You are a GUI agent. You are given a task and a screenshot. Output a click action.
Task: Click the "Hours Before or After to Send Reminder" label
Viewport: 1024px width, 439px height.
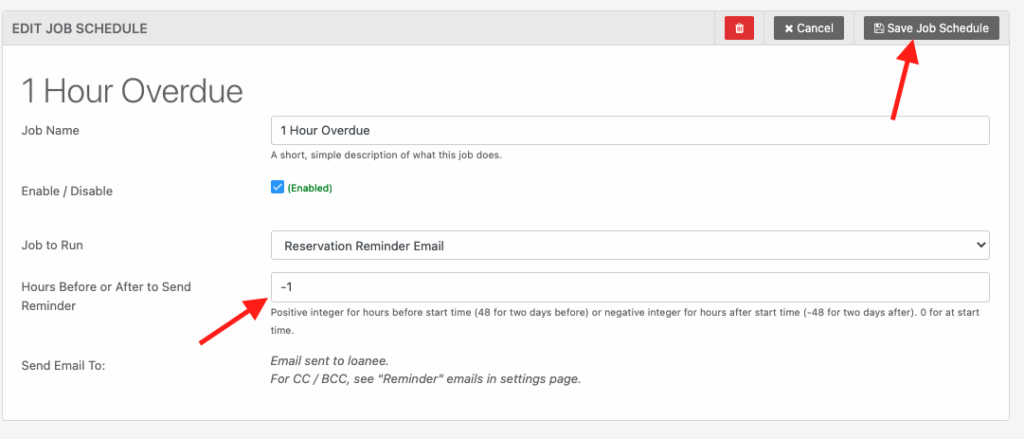(x=106, y=296)
